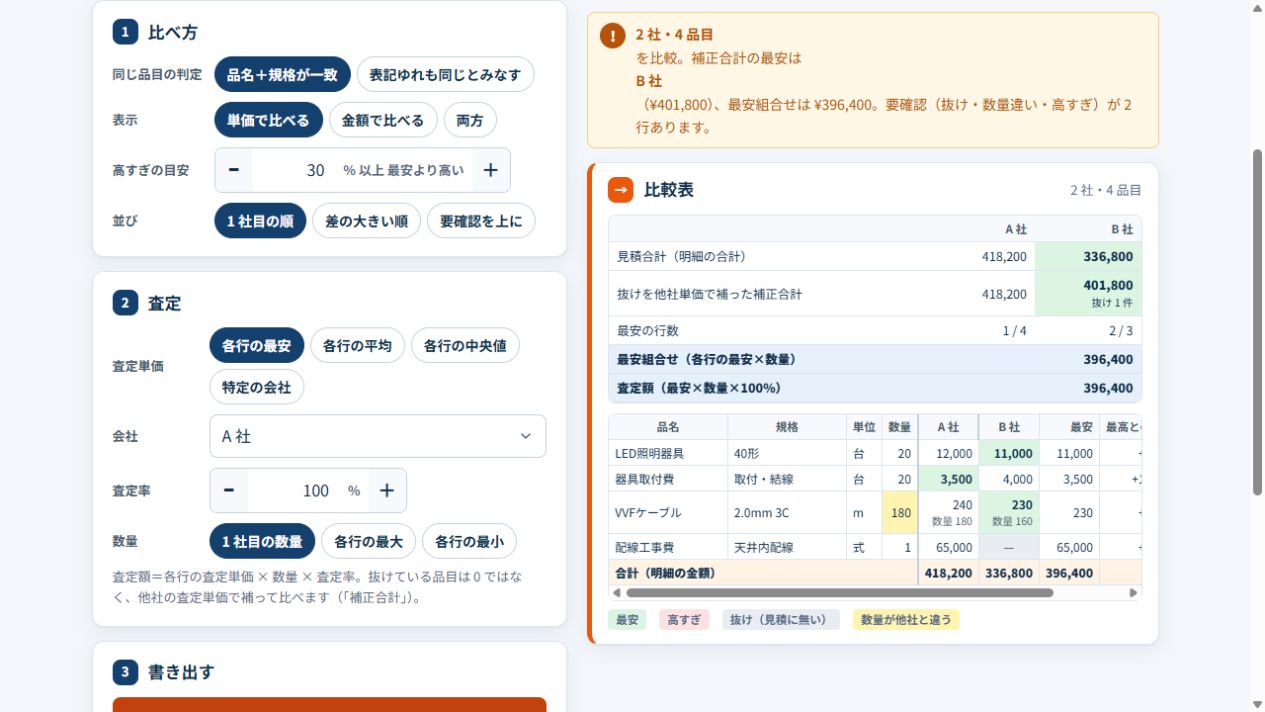1265x712 pixels.
Task: Click the 配線工事費 row name
Action: pos(643,548)
